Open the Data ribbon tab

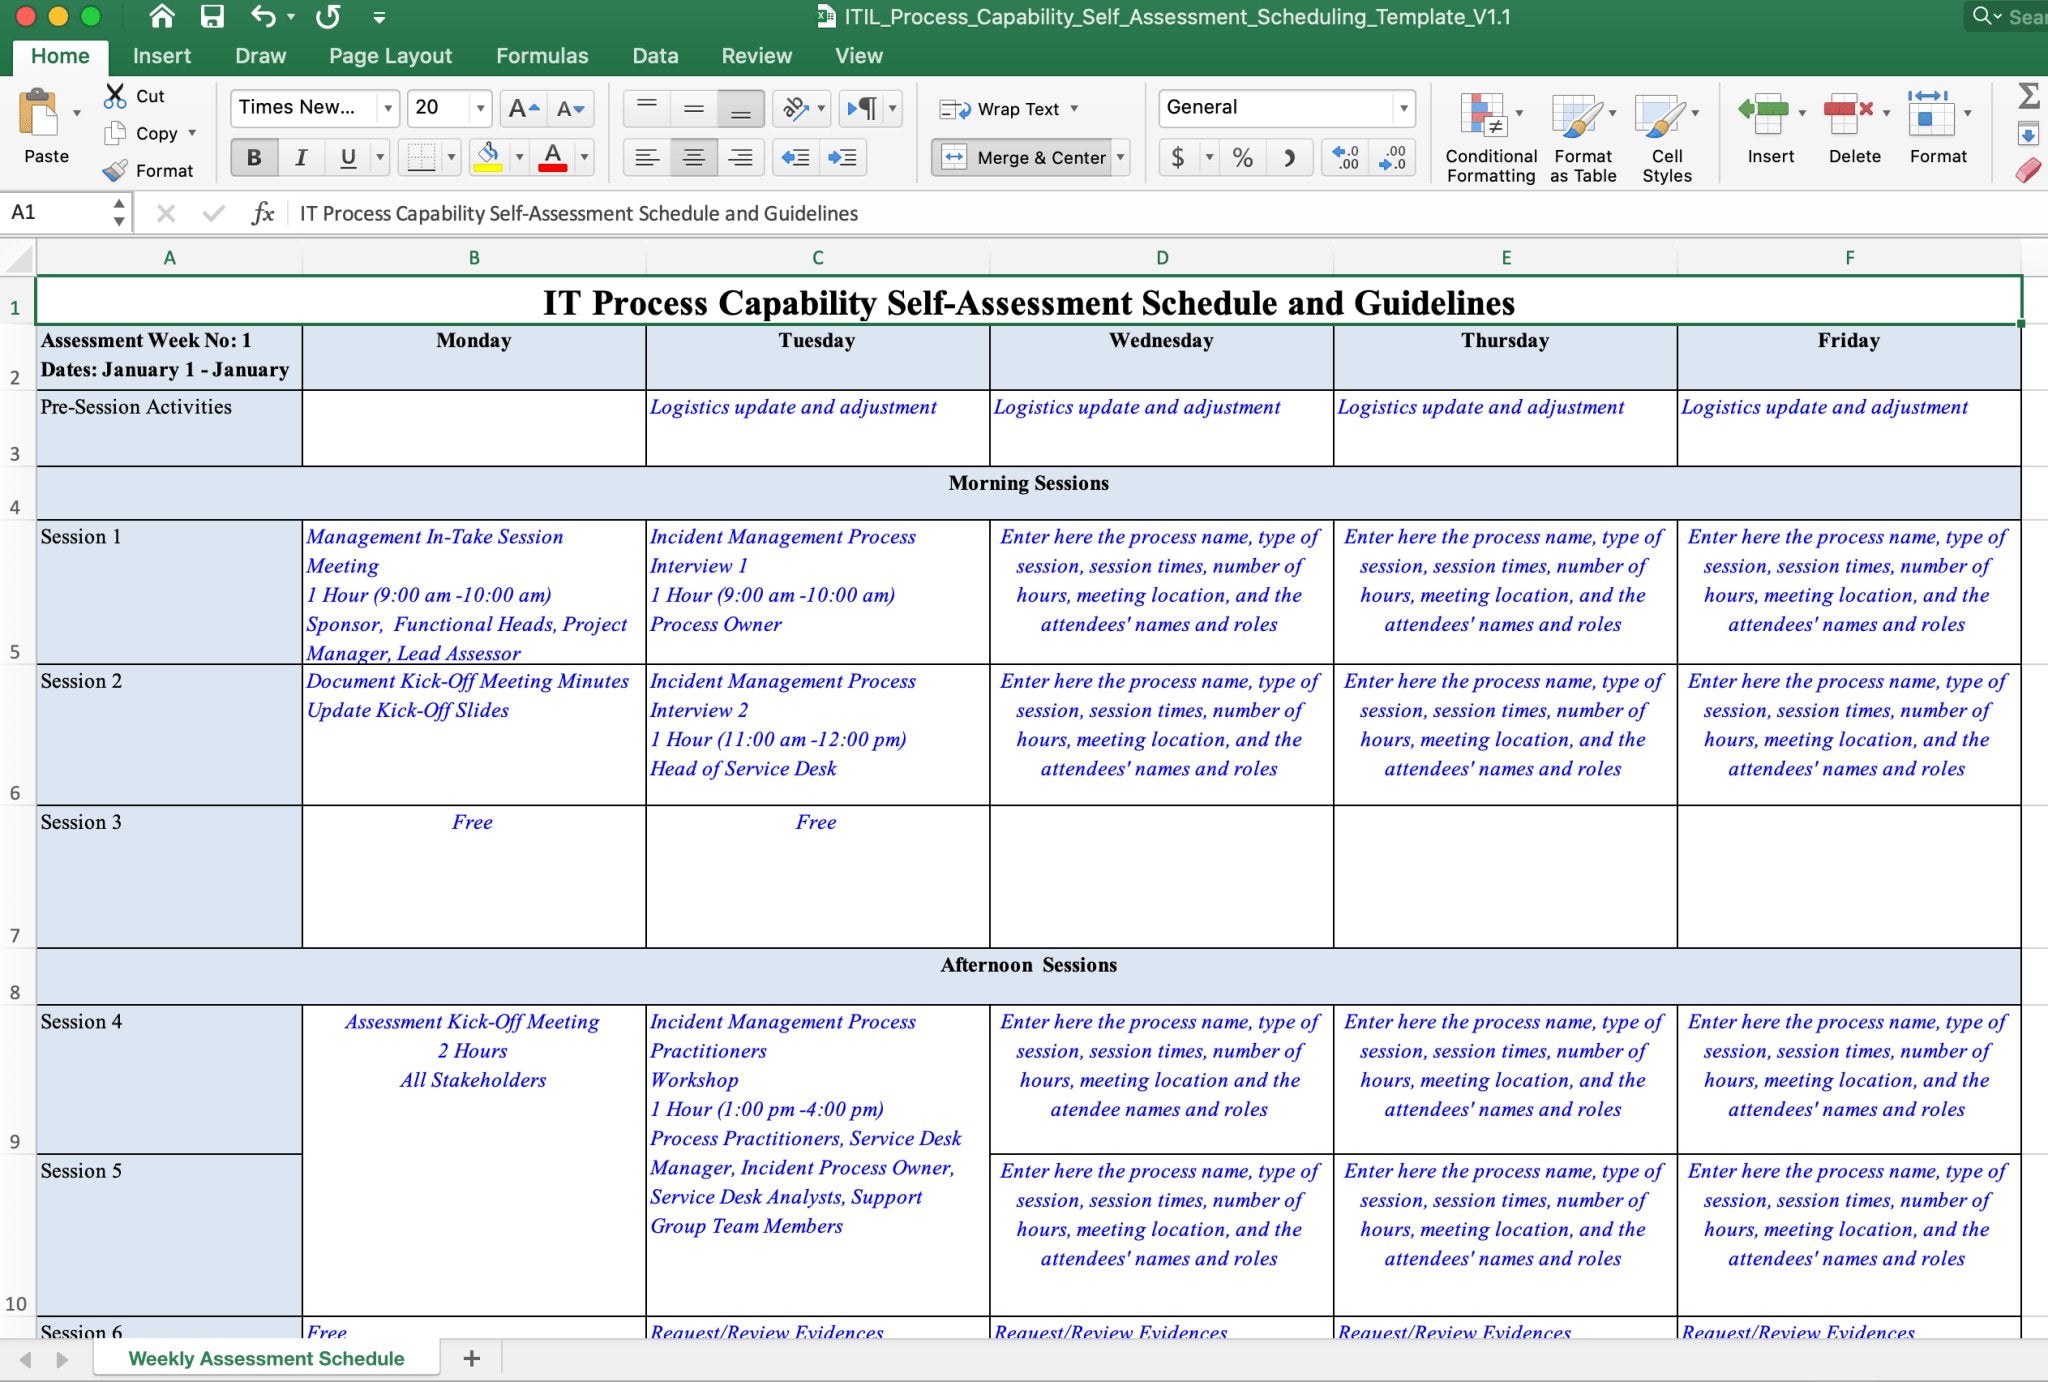pyautogui.click(x=654, y=56)
